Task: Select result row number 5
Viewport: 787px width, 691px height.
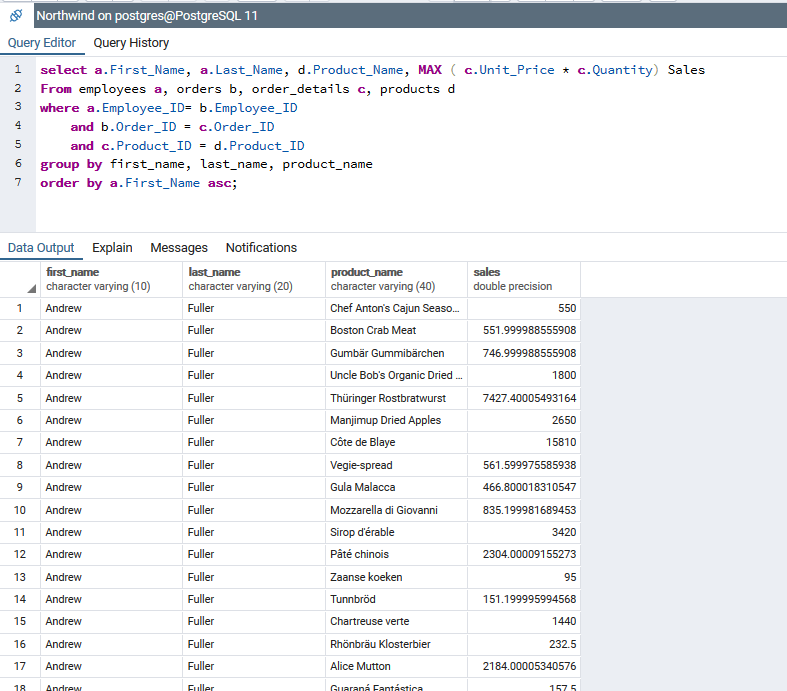Action: [x=20, y=398]
